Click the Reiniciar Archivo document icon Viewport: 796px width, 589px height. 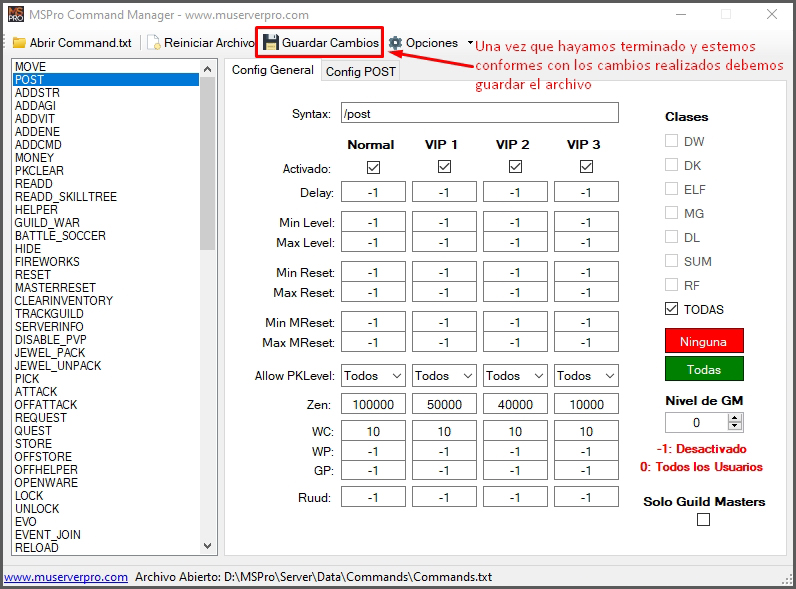(154, 43)
